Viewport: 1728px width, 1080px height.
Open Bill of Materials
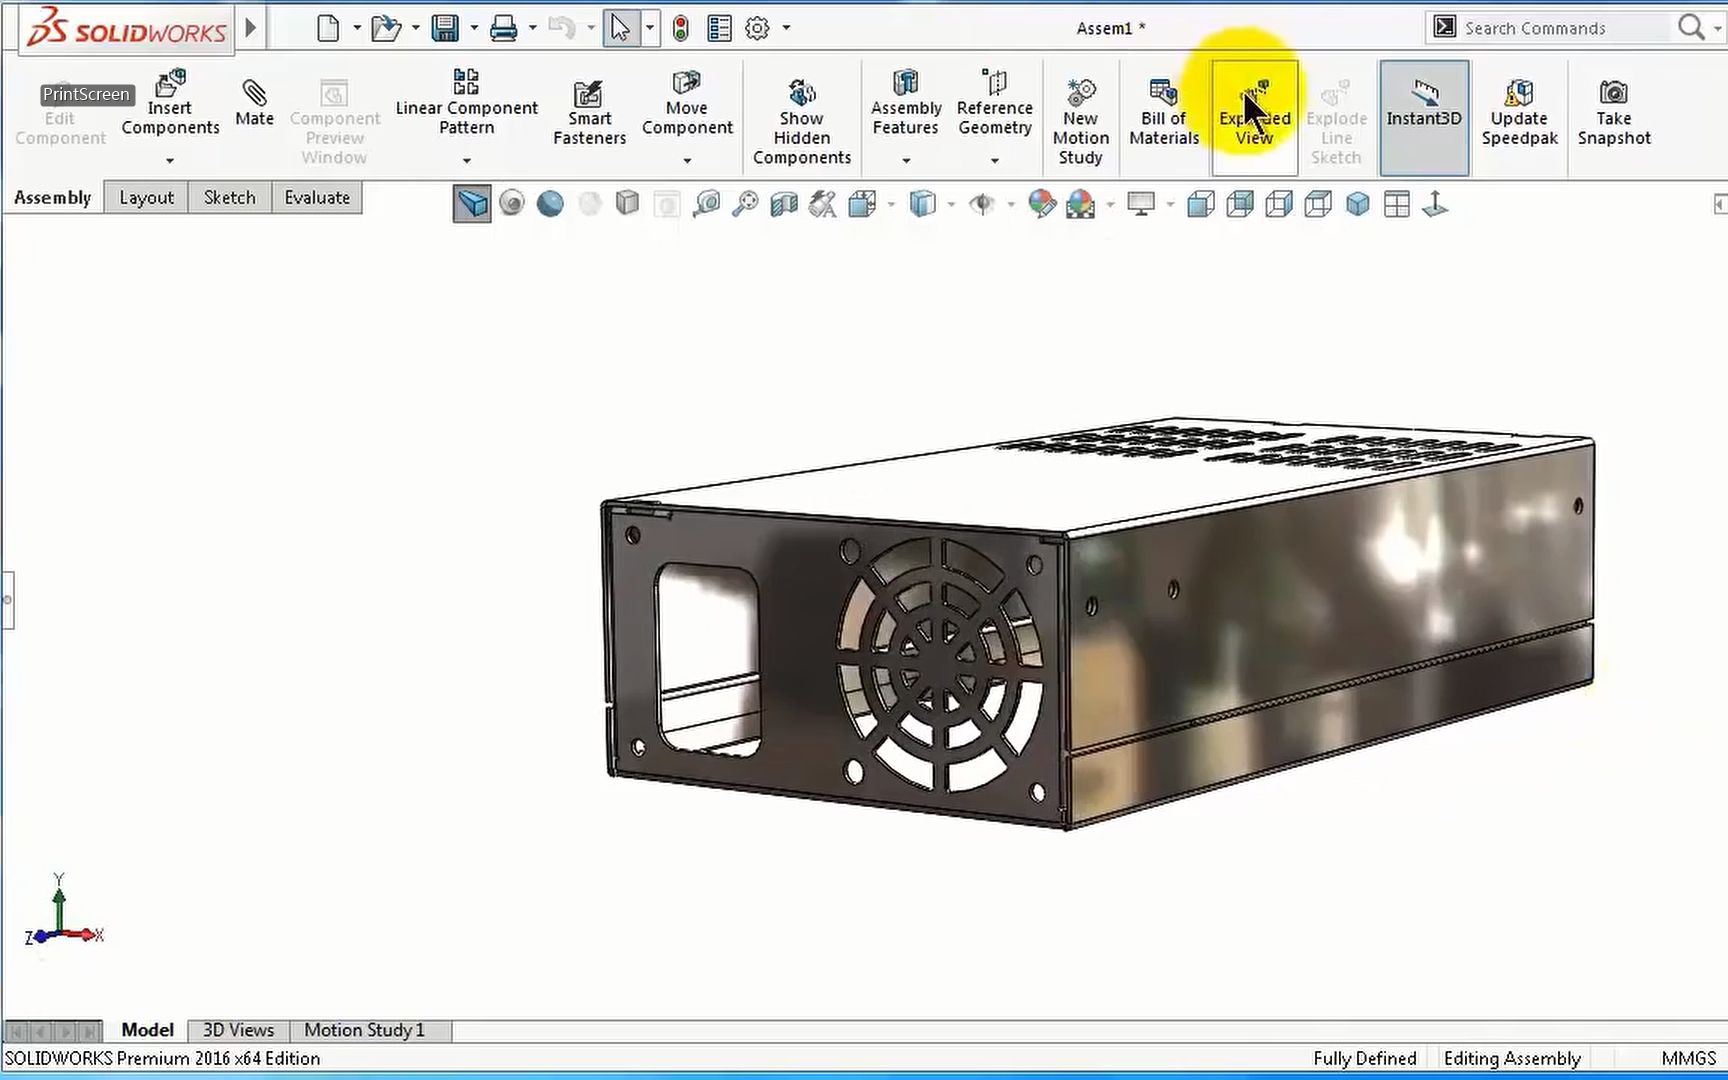(1163, 110)
